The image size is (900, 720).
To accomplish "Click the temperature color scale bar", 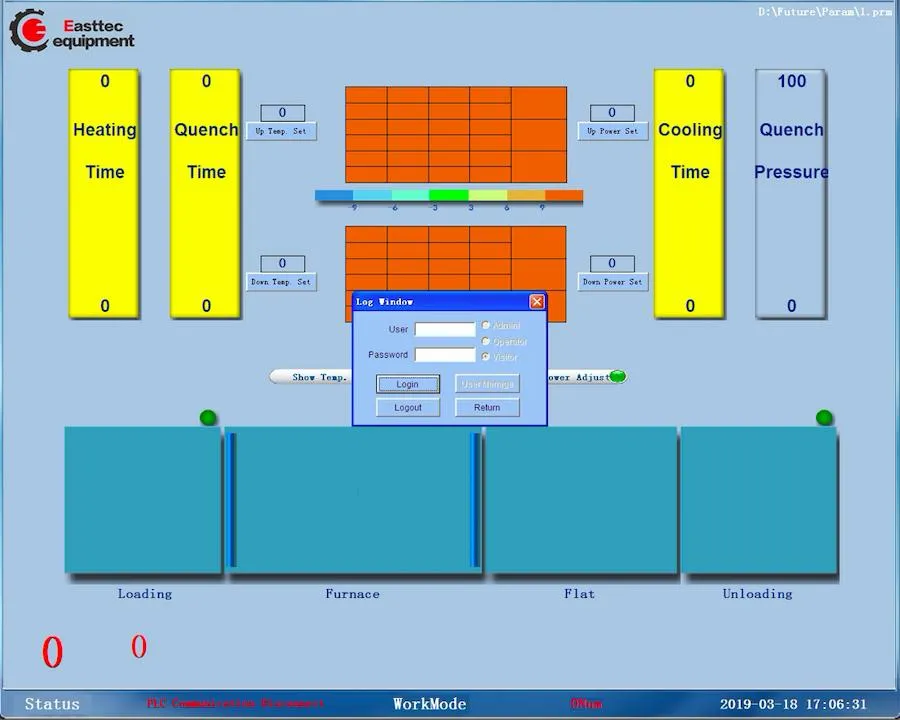I will (x=448, y=196).
